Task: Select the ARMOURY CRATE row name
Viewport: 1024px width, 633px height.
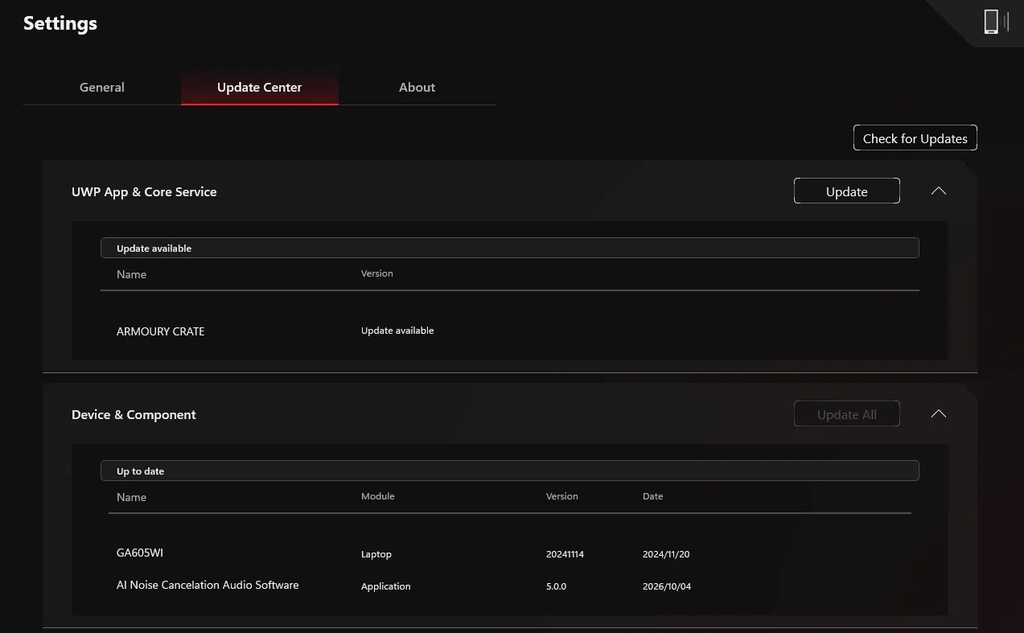Action: point(160,331)
